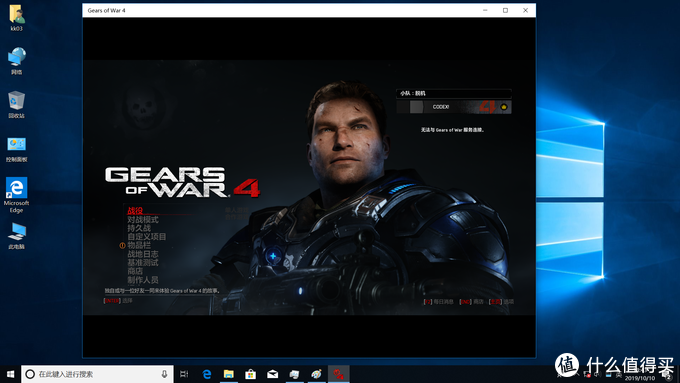Click microphone icon in search box
The image size is (680, 383).
point(164,374)
